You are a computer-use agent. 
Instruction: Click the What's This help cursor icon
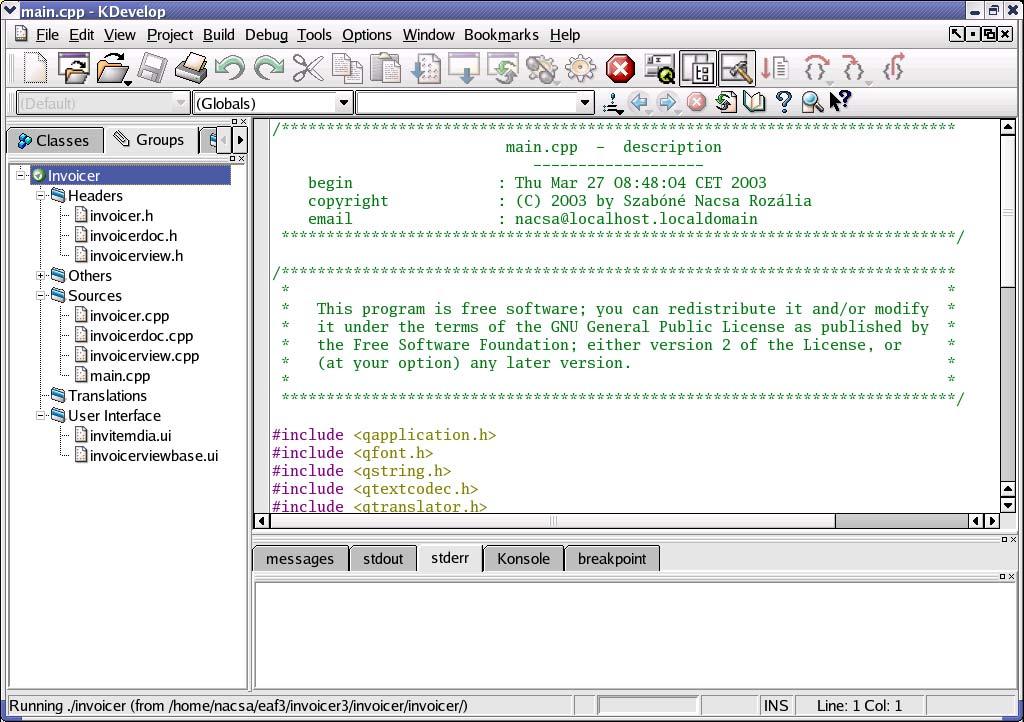(x=840, y=102)
